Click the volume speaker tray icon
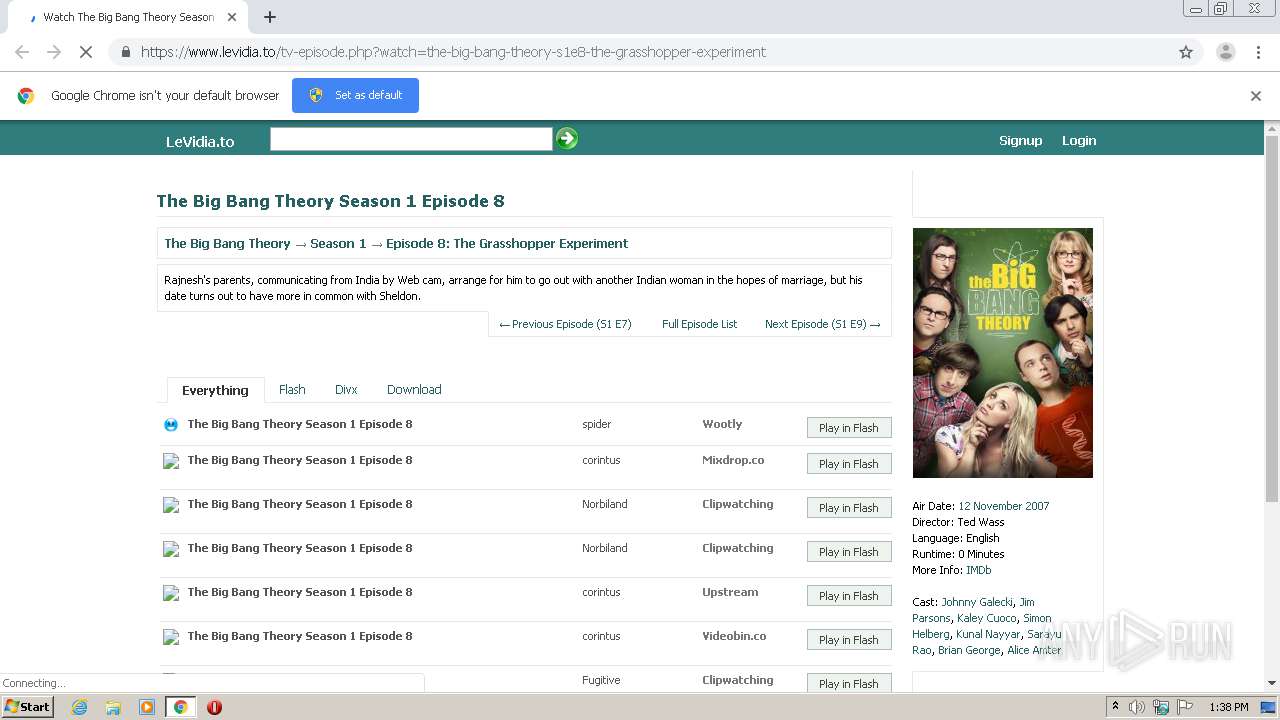Screen dimensions: 1280x720 (1137, 707)
